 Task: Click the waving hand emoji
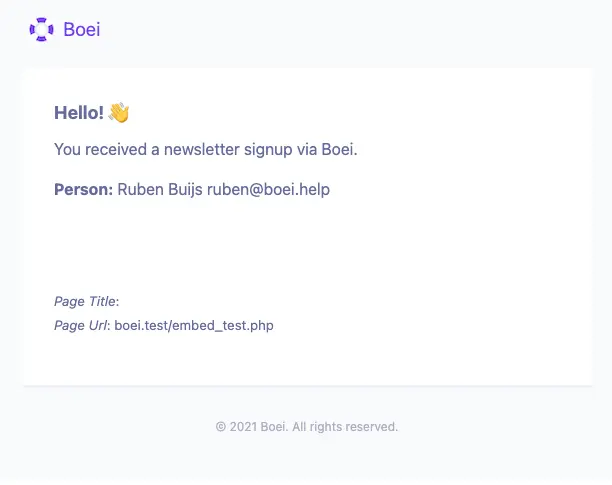click(x=119, y=113)
